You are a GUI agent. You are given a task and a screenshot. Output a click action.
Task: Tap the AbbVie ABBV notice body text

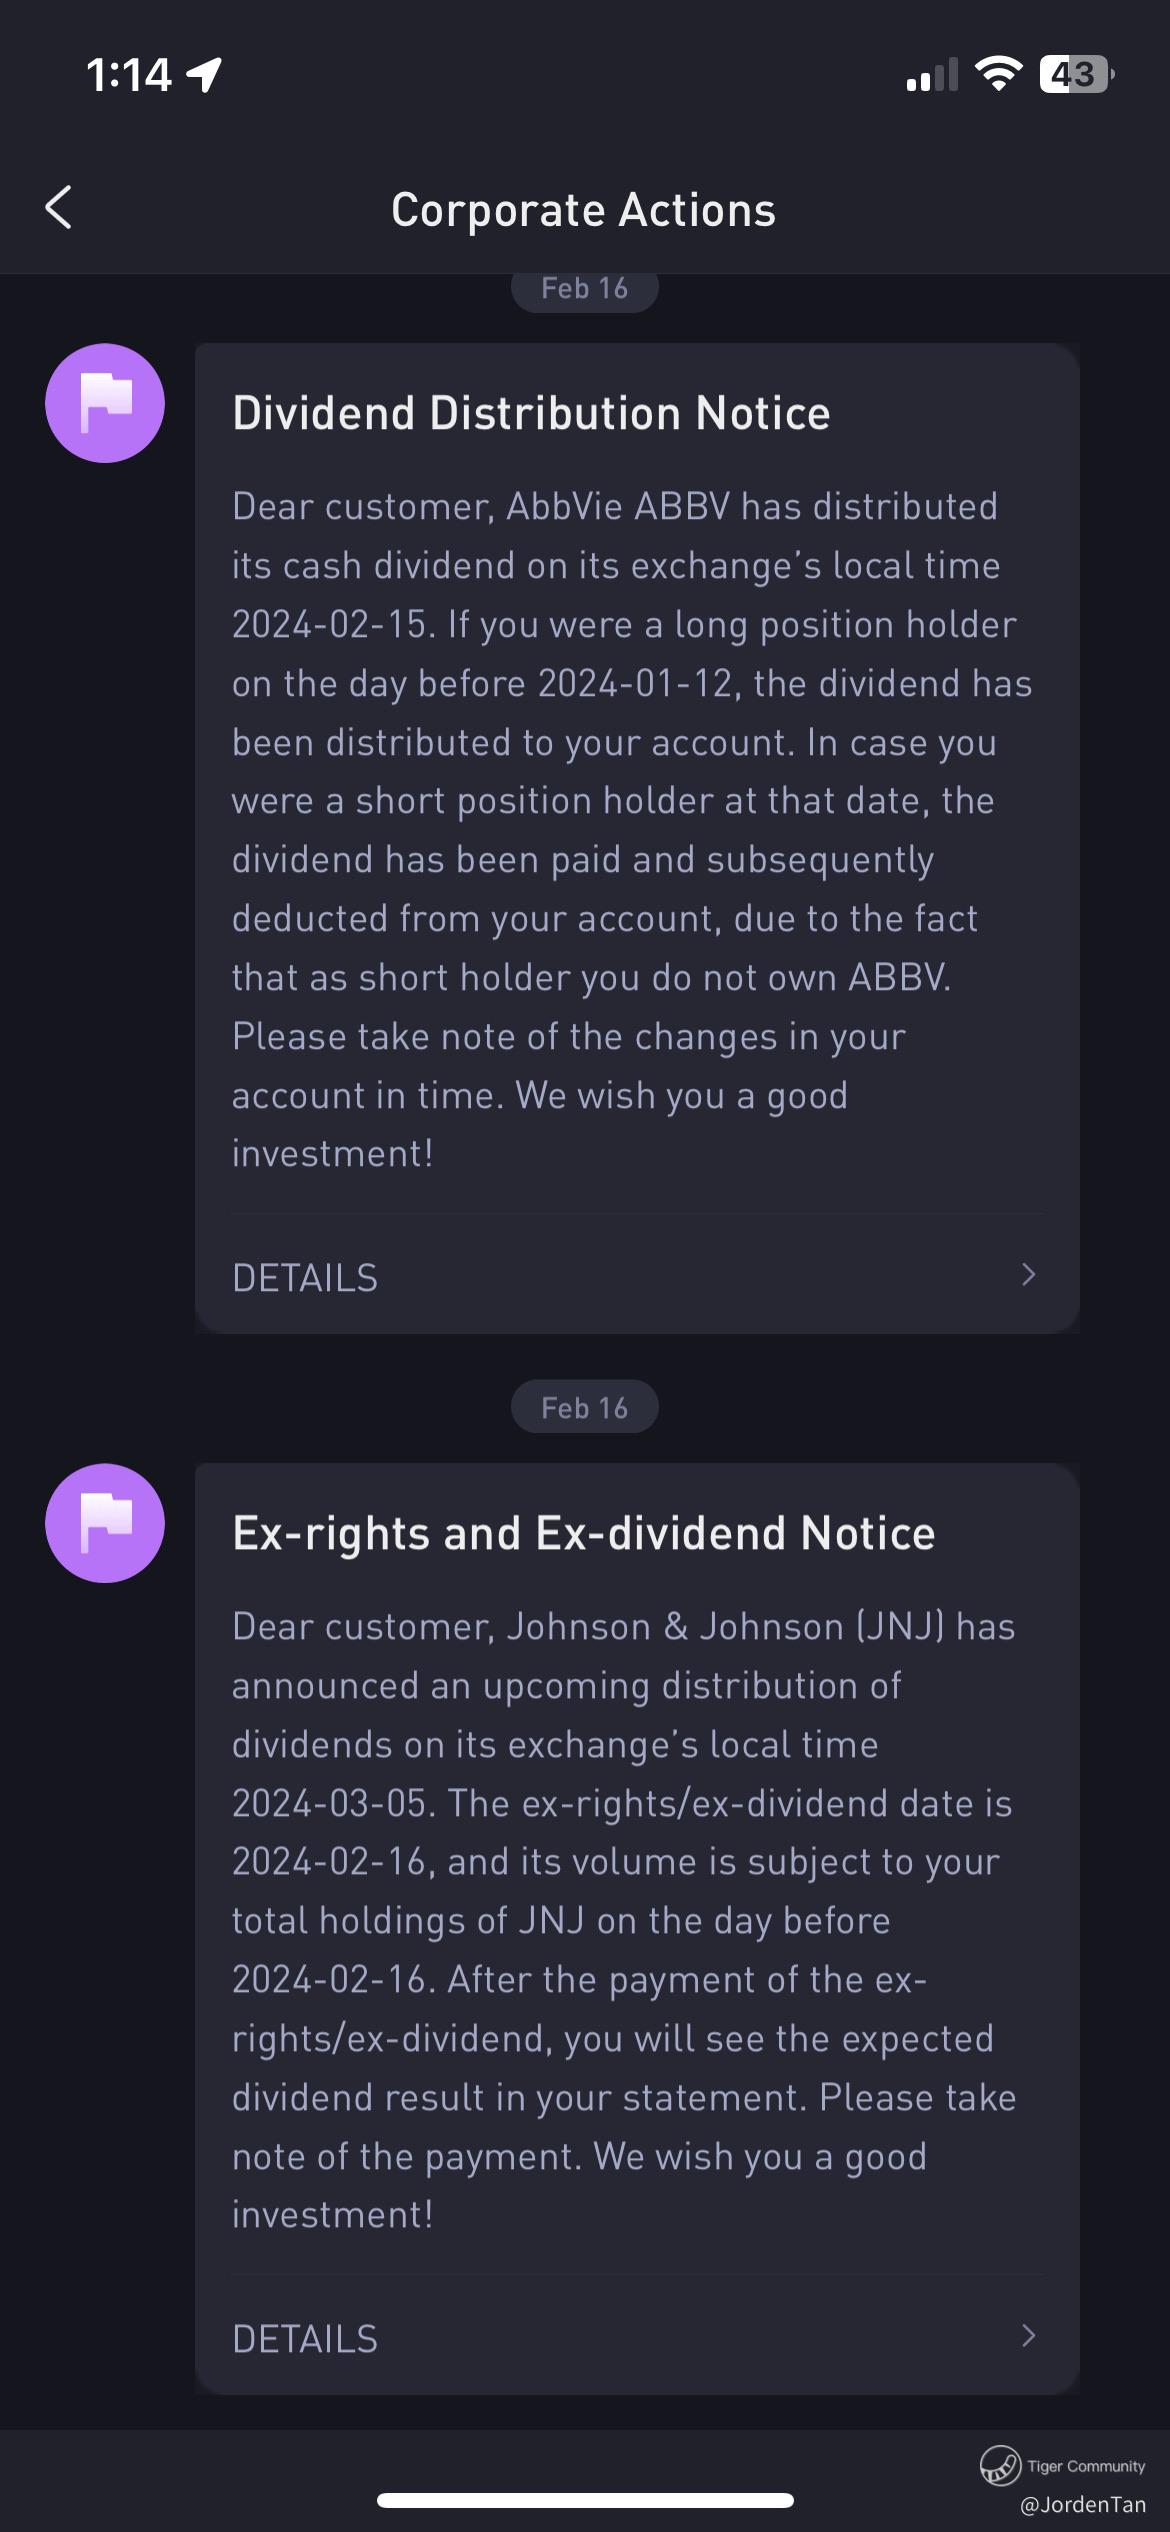pos(632,830)
